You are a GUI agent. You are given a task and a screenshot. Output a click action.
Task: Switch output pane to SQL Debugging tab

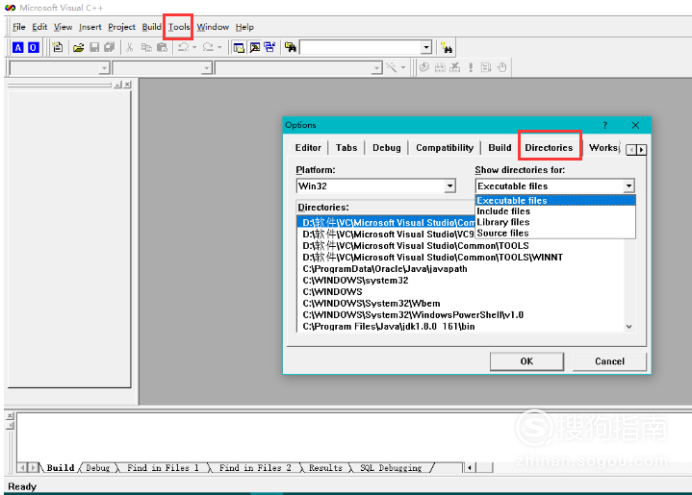click(391, 468)
